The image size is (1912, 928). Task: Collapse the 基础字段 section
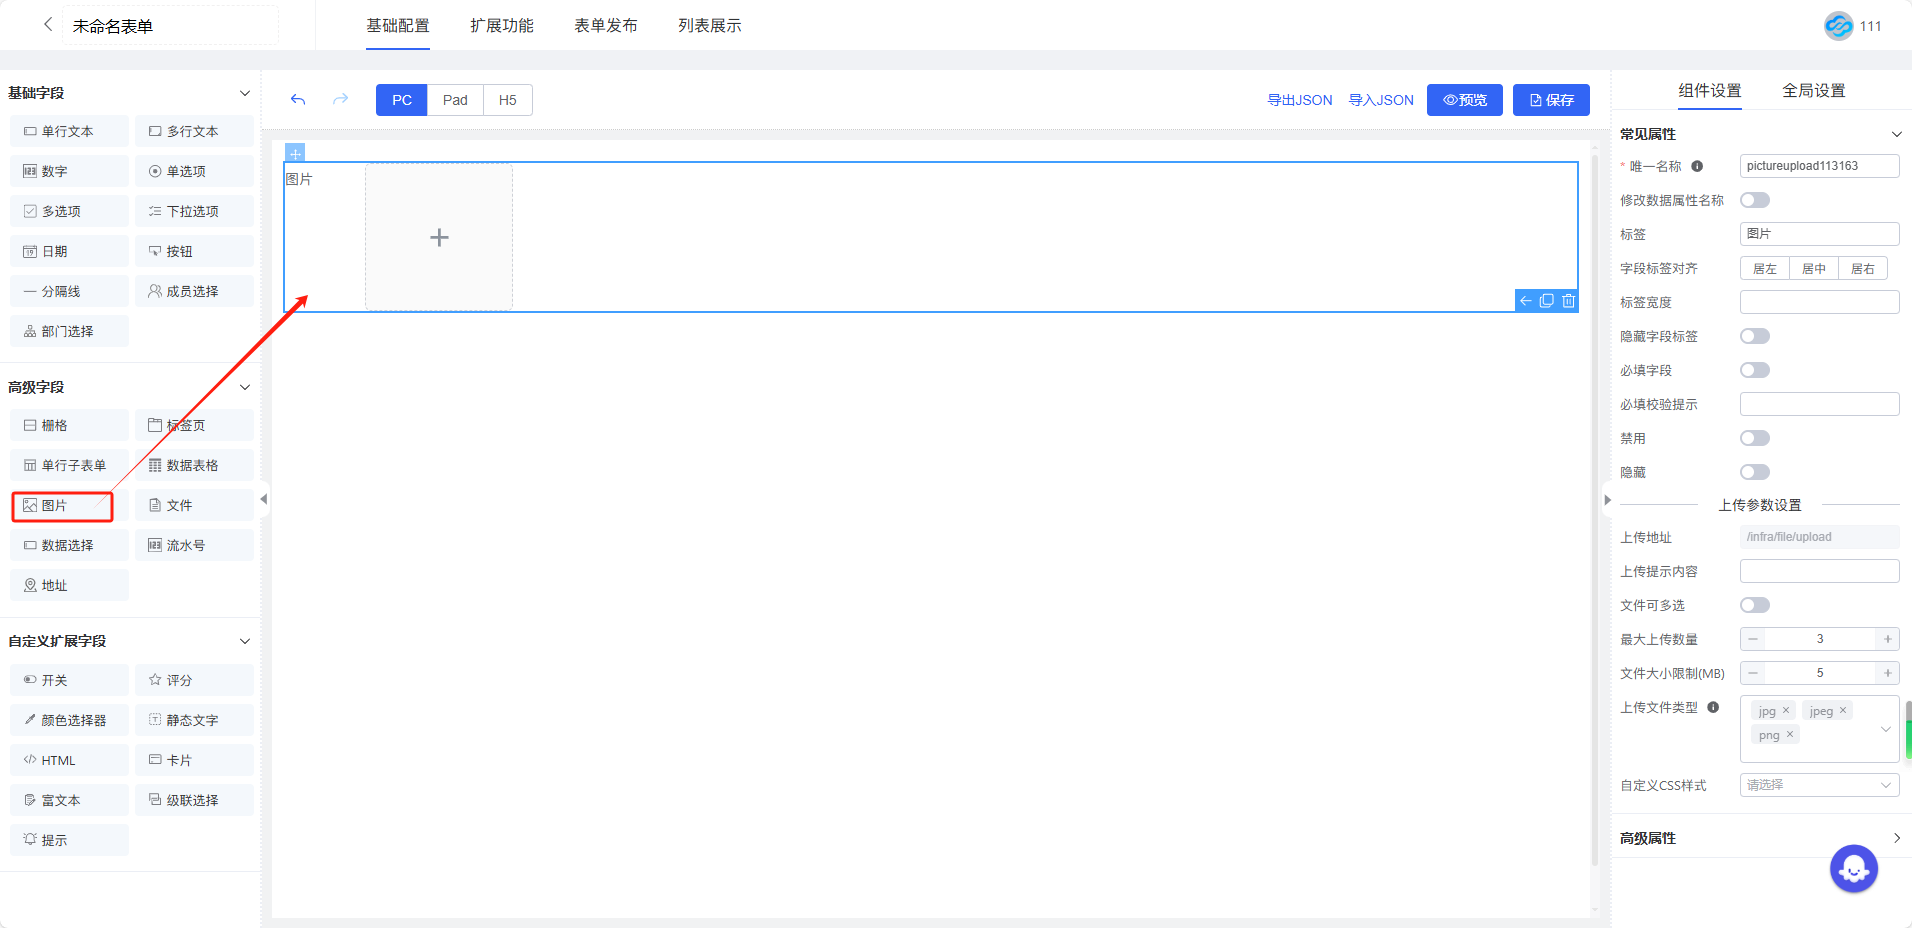(x=245, y=93)
